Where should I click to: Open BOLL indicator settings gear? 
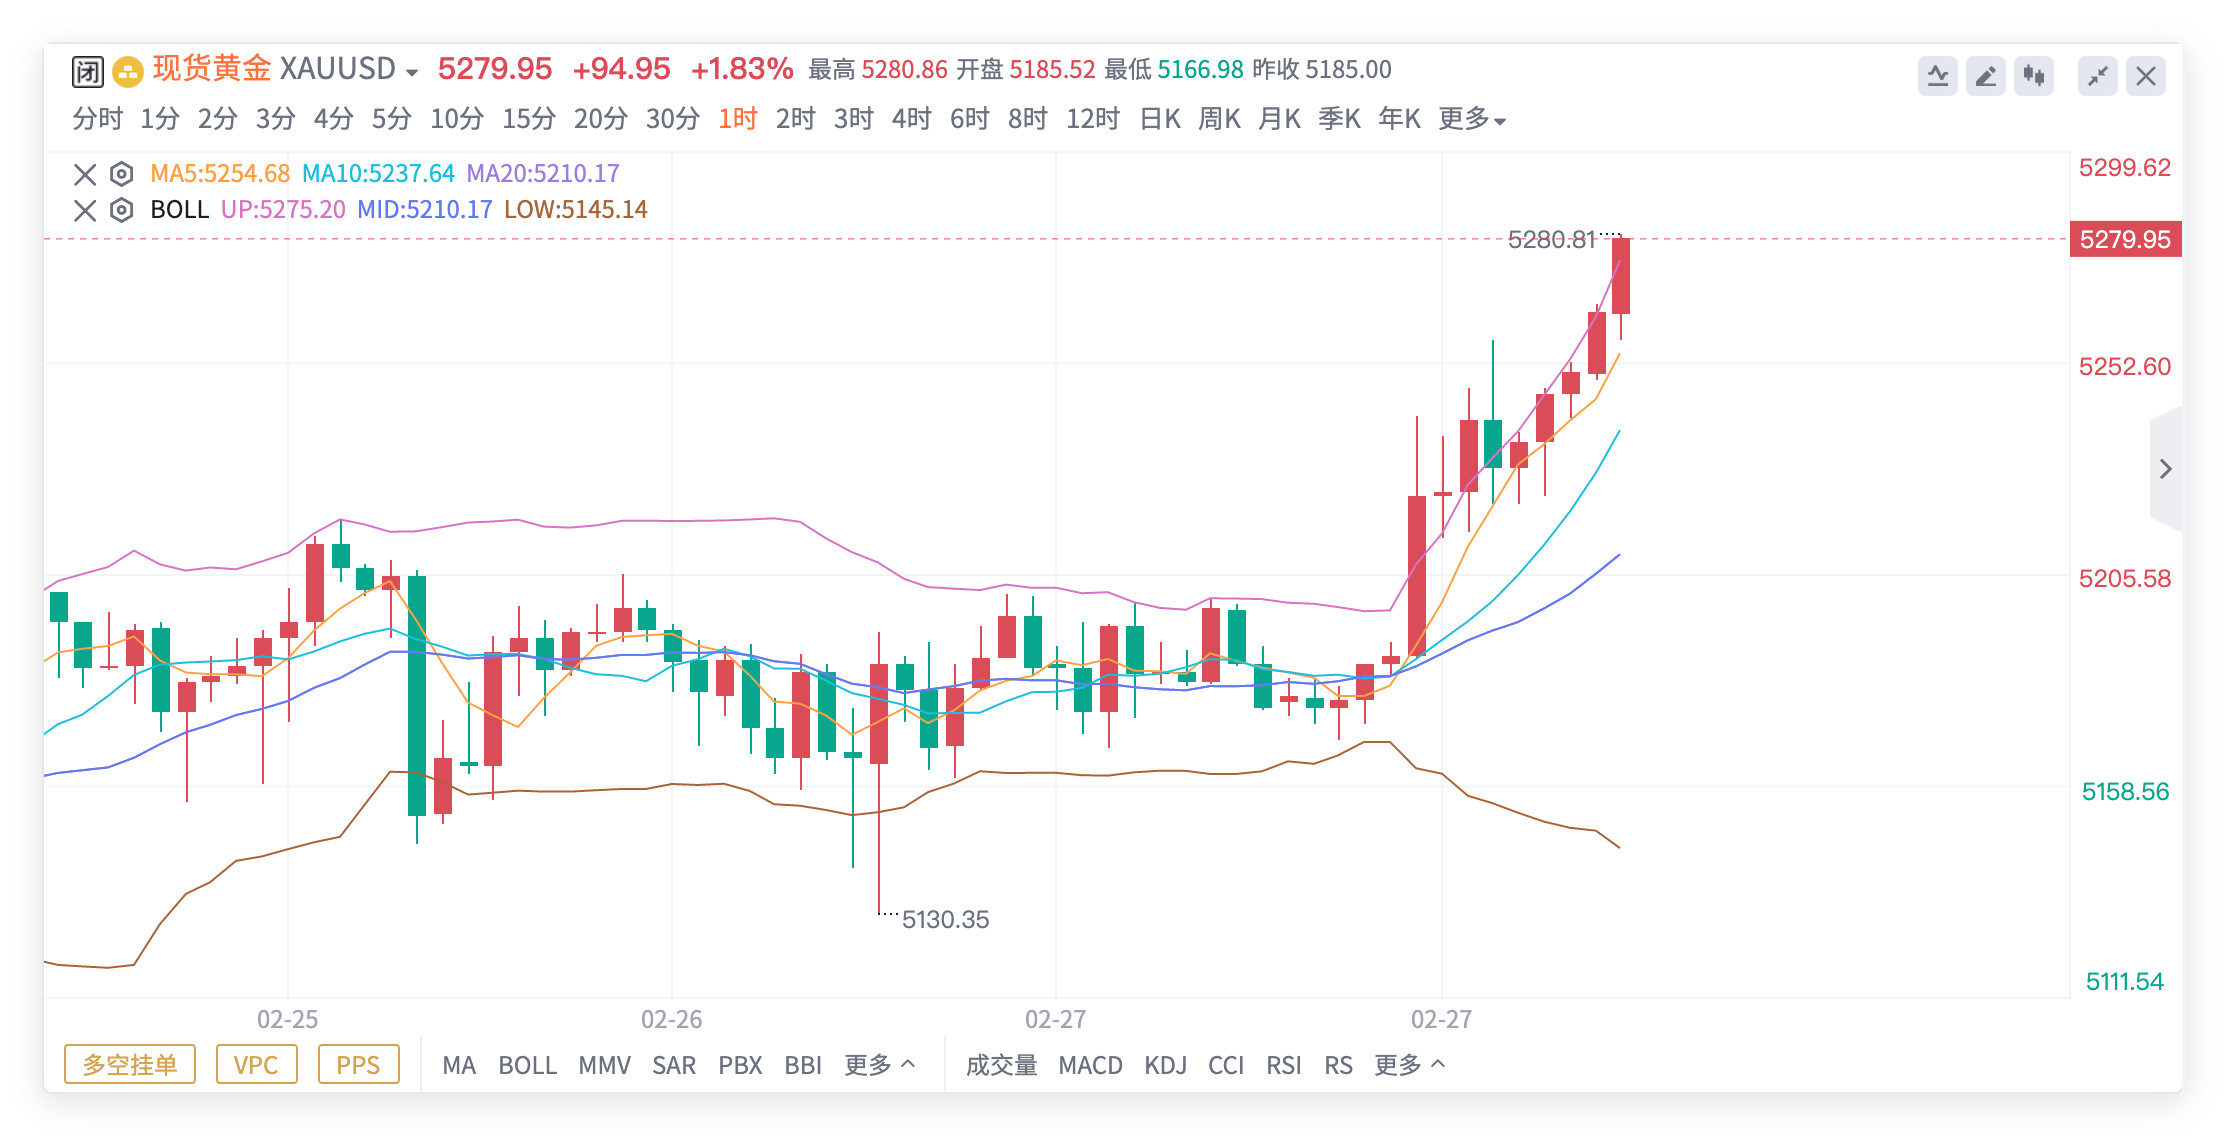pyautogui.click(x=120, y=210)
